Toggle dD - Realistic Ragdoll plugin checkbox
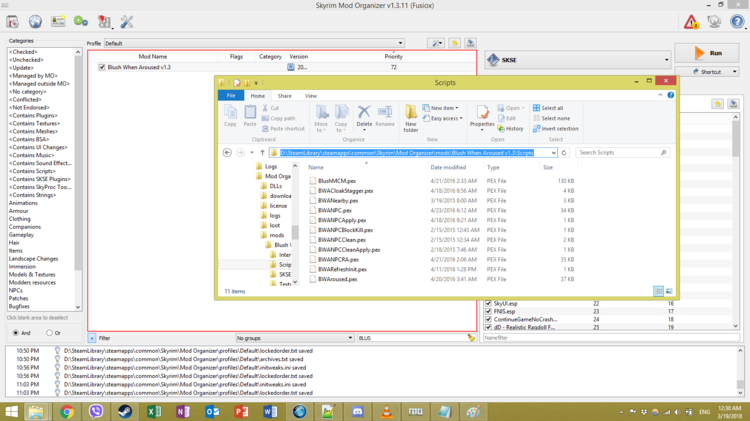Screen dimensions: 750x421 coord(488,327)
